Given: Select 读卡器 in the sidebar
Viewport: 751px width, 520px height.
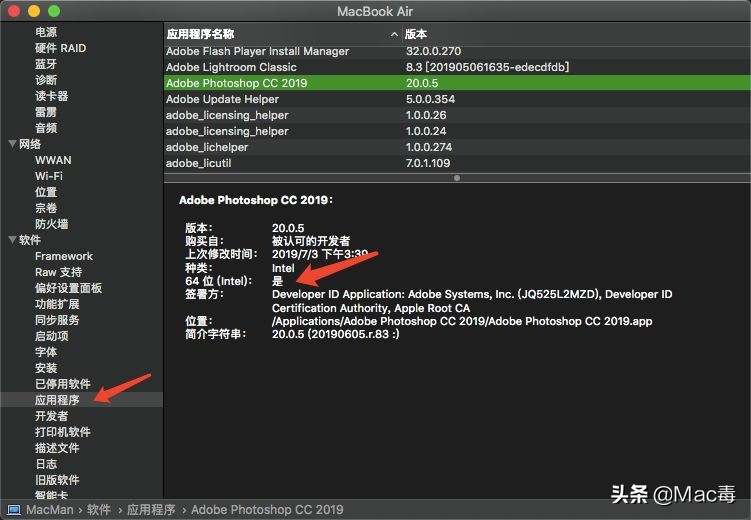Looking at the screenshot, I should [x=51, y=96].
